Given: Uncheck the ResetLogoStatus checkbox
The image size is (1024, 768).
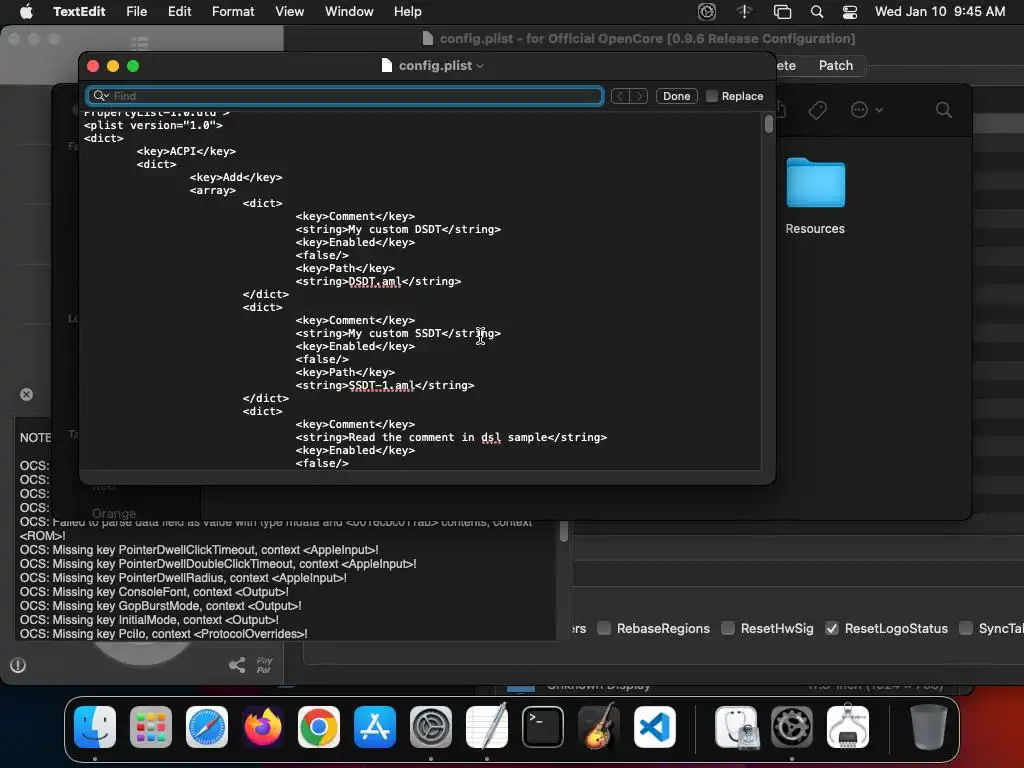Looking at the screenshot, I should pos(832,628).
